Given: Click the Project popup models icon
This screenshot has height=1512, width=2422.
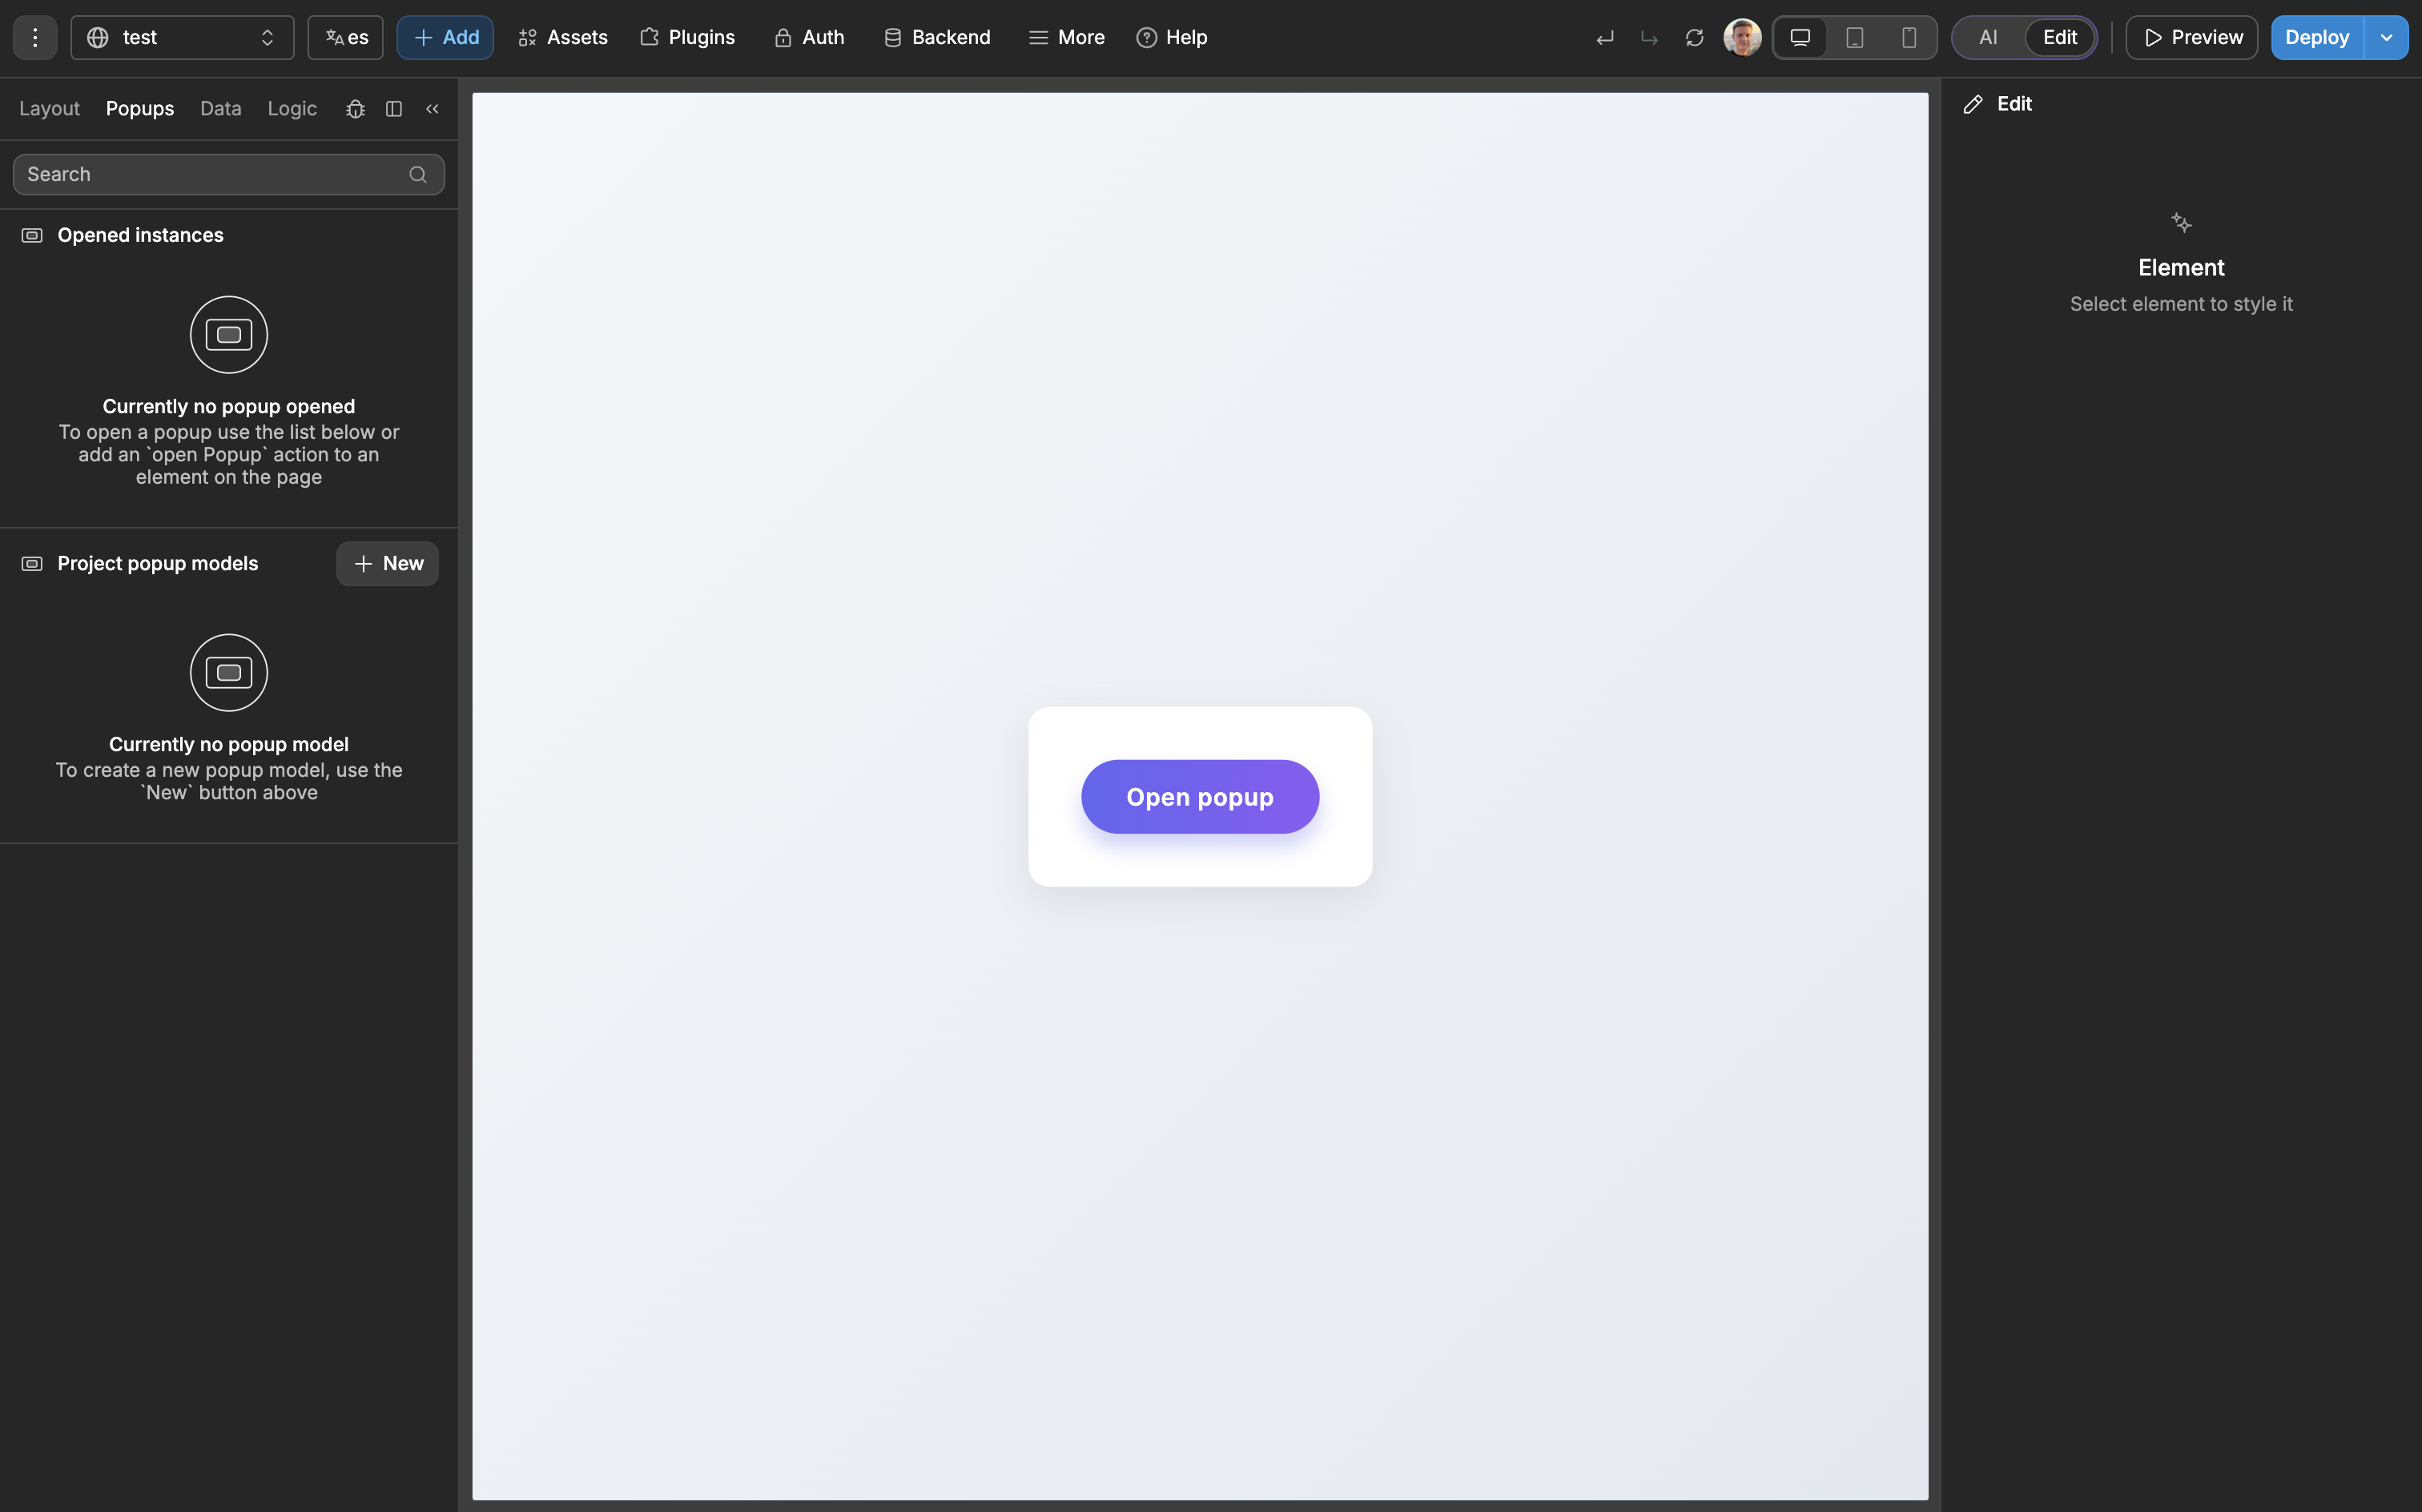Looking at the screenshot, I should [32, 563].
